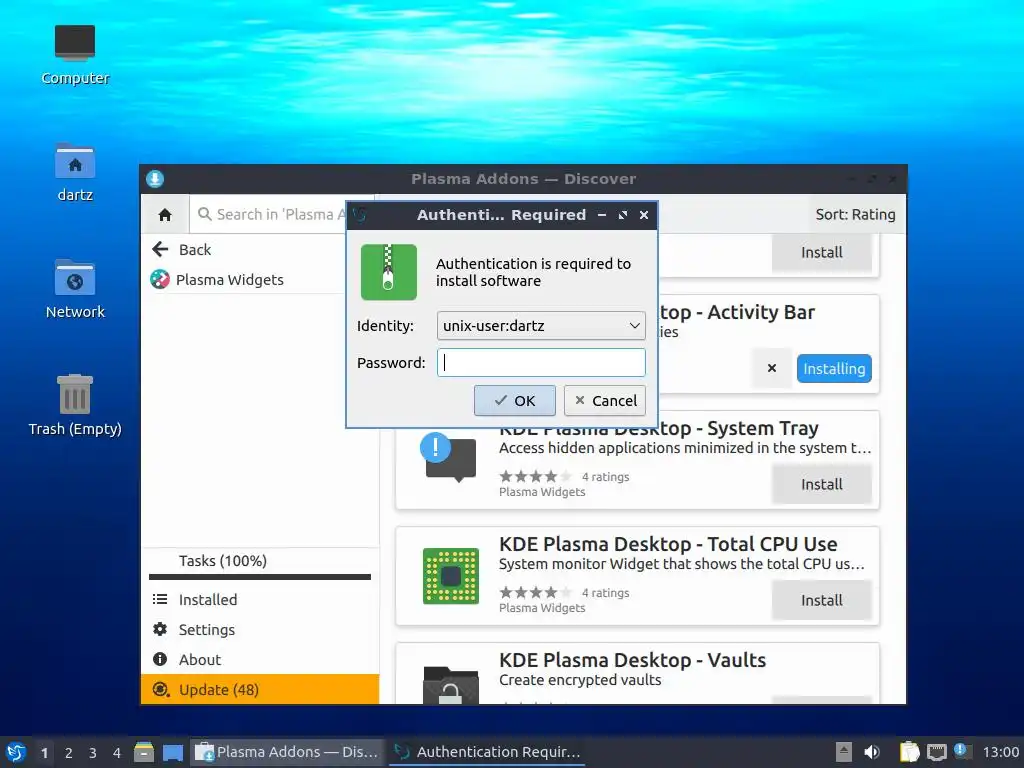
Task: Switch to virtual desktop 1
Action: tap(44, 753)
